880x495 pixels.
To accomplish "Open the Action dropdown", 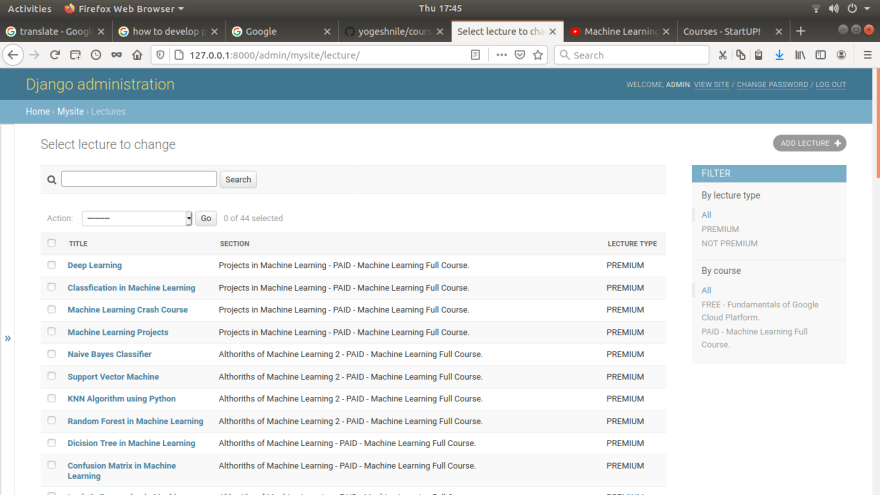I will (x=137, y=218).
